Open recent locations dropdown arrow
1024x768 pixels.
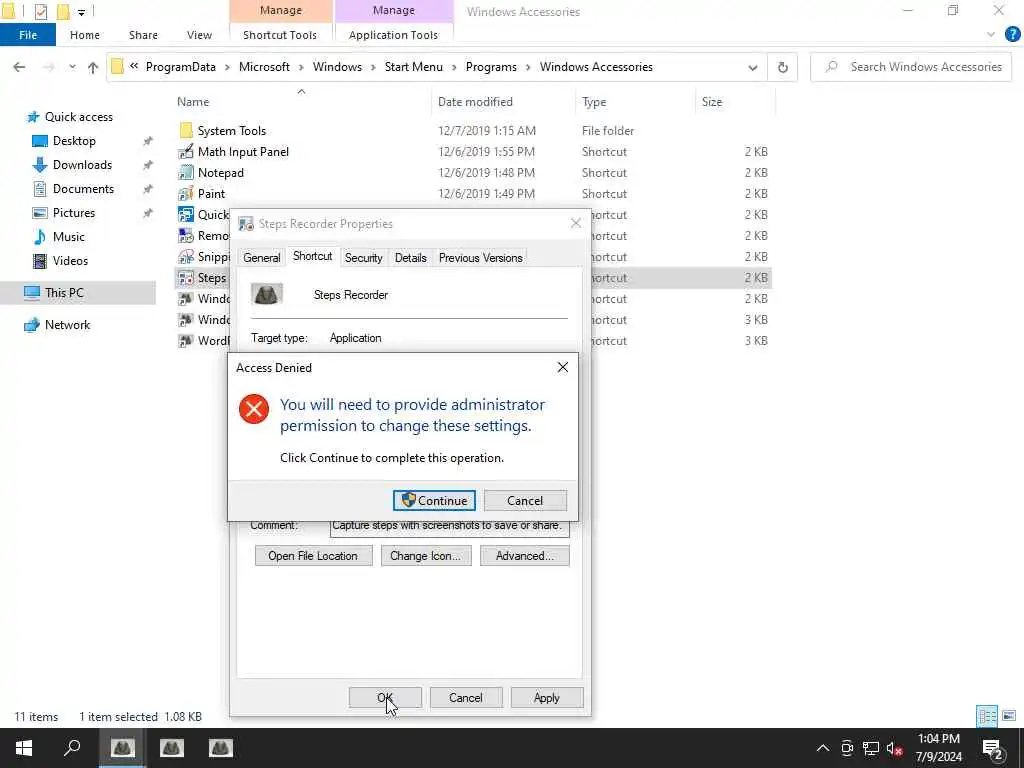pyautogui.click(x=72, y=67)
